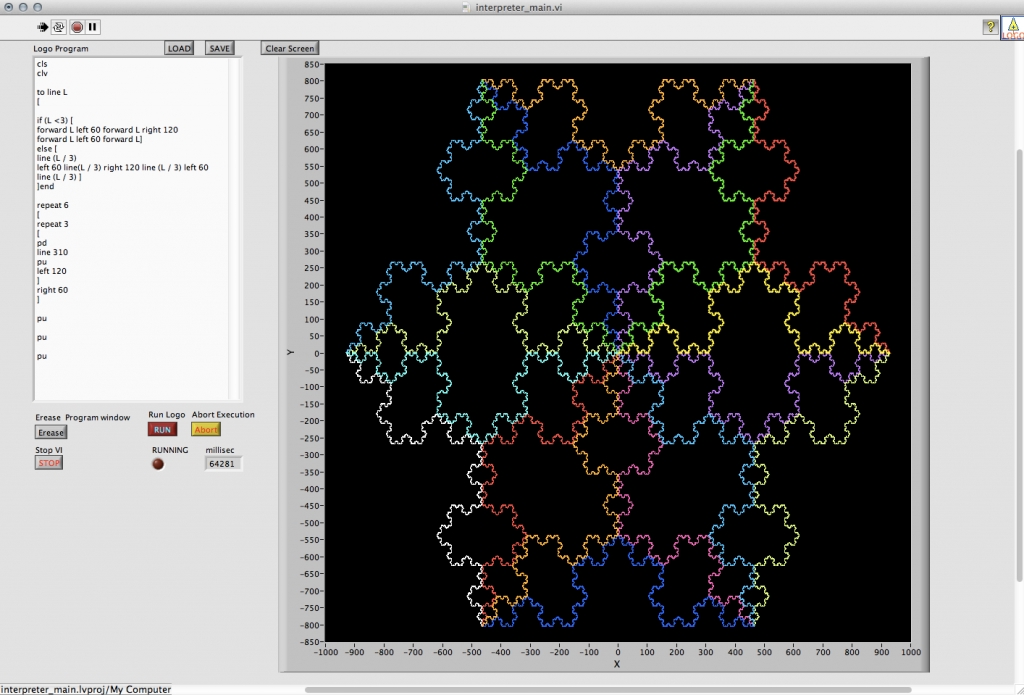1024x695 pixels.
Task: Pause the VI with the toolbar pause icon
Action: pyautogui.click(x=93, y=27)
